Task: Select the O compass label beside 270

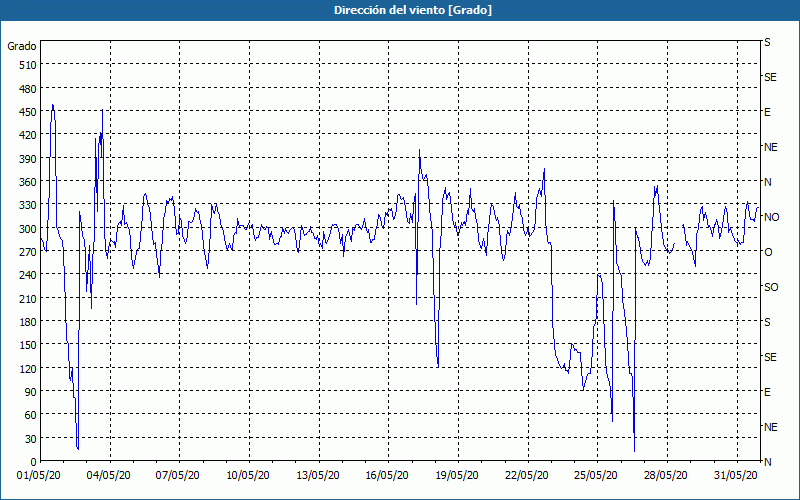Action: (768, 252)
